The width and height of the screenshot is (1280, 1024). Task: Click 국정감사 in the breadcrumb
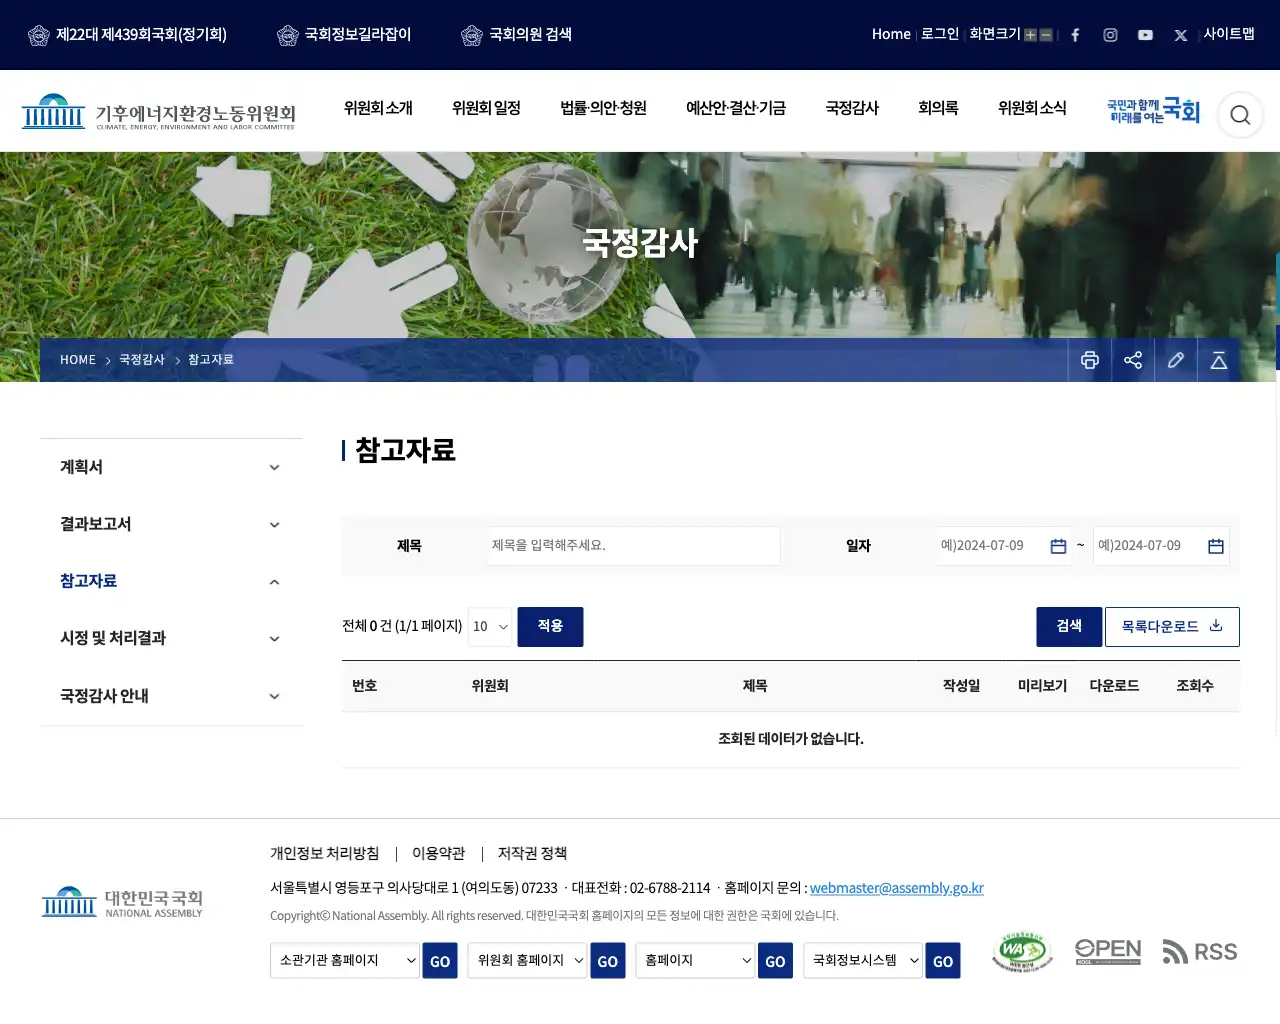[x=142, y=360]
